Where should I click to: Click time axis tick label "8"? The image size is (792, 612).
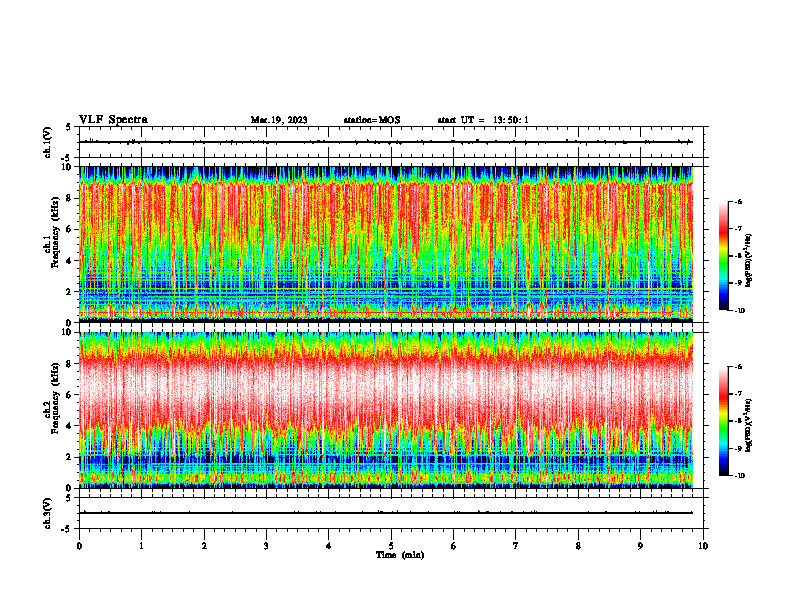tap(578, 546)
